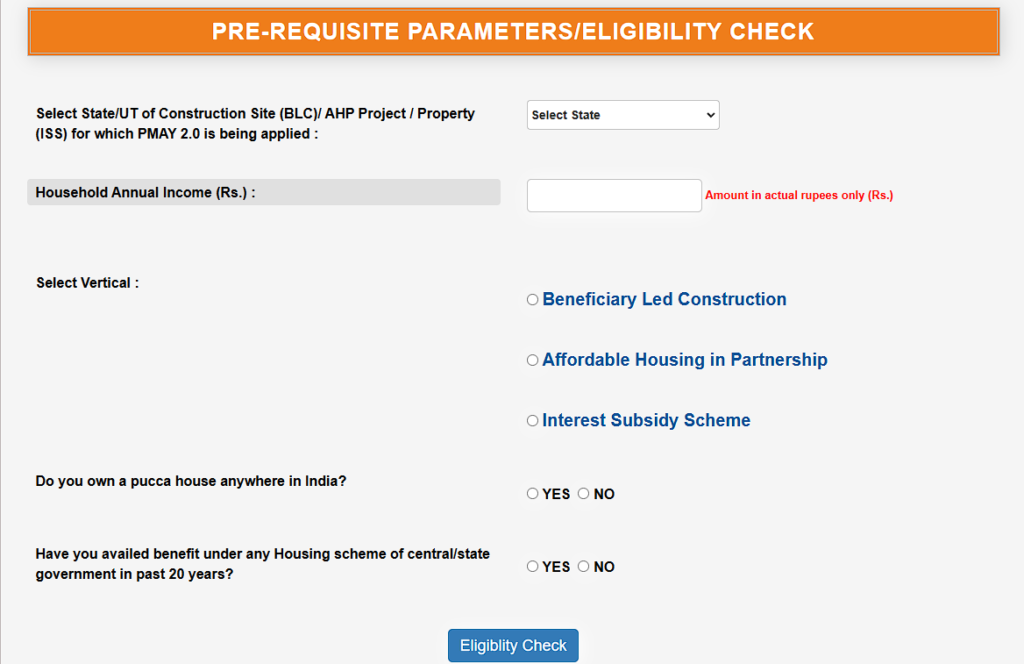Click the Beneficiary Led Construction label text
The height and width of the screenshot is (664, 1024).
[x=664, y=299]
